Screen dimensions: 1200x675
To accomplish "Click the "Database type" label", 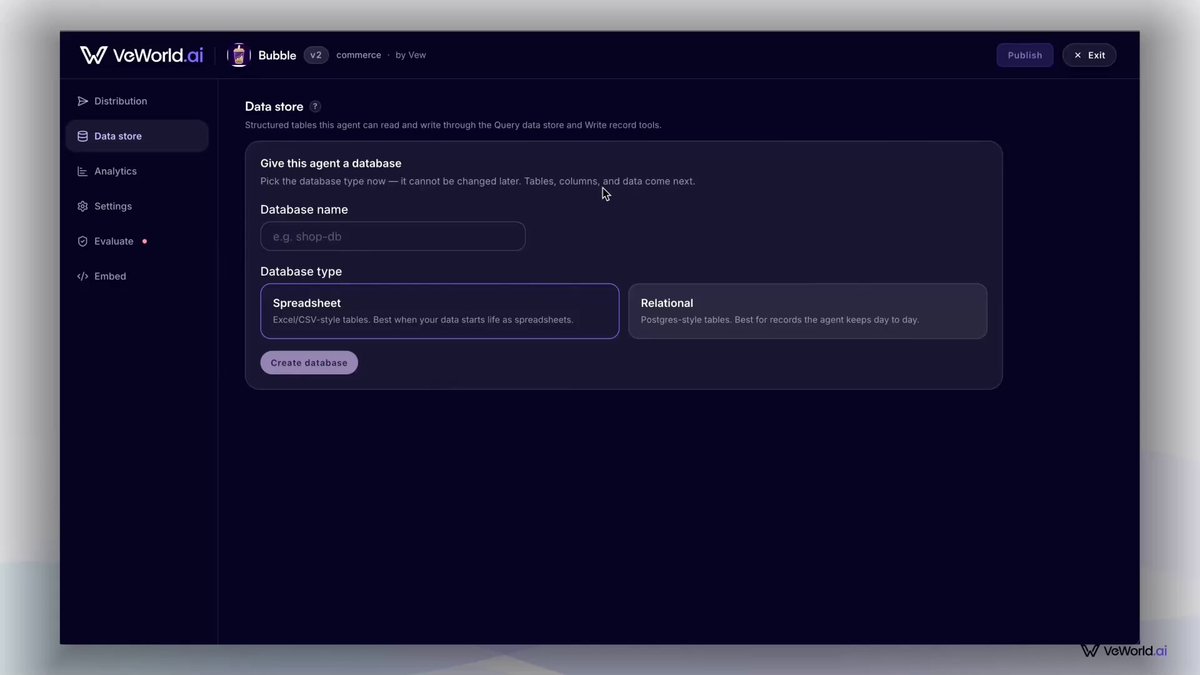I will click(301, 271).
